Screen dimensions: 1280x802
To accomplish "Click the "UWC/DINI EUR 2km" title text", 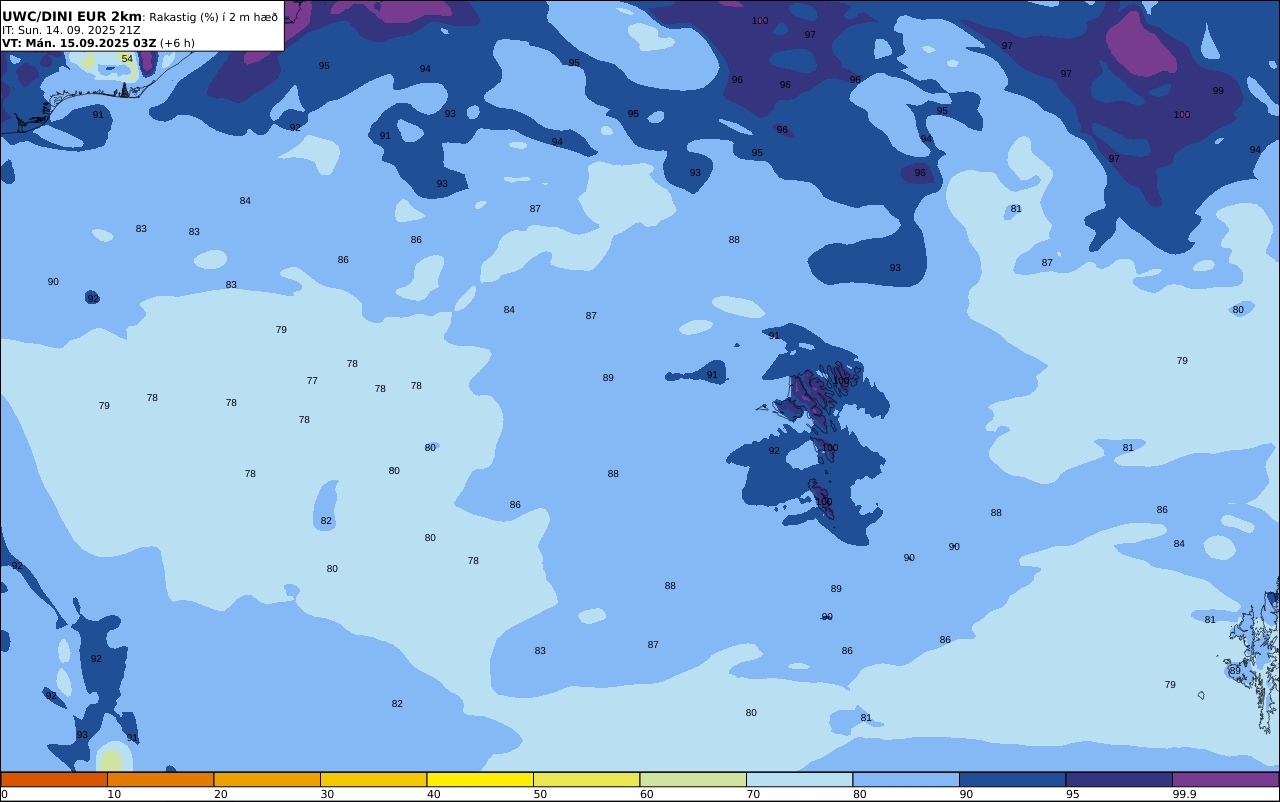I will pyautogui.click(x=72, y=16).
